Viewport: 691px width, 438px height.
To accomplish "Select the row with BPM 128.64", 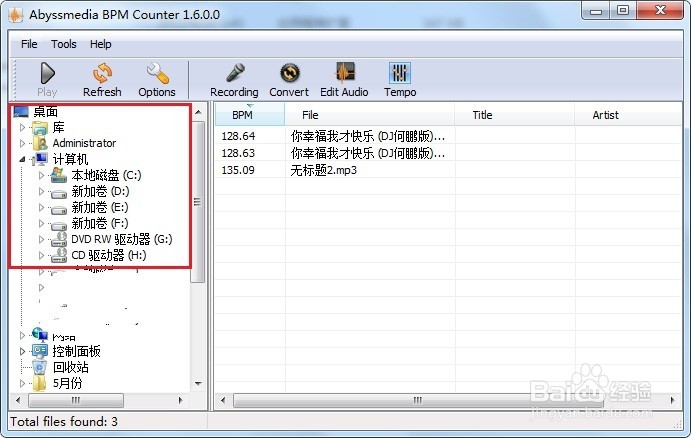I will click(448, 136).
